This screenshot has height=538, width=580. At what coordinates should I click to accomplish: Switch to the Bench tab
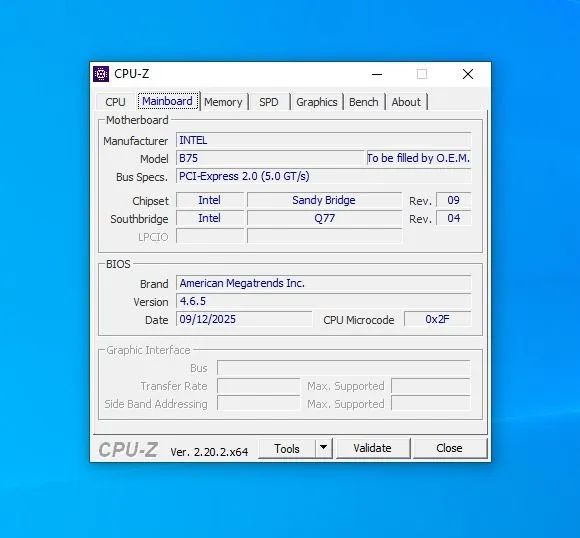point(364,102)
